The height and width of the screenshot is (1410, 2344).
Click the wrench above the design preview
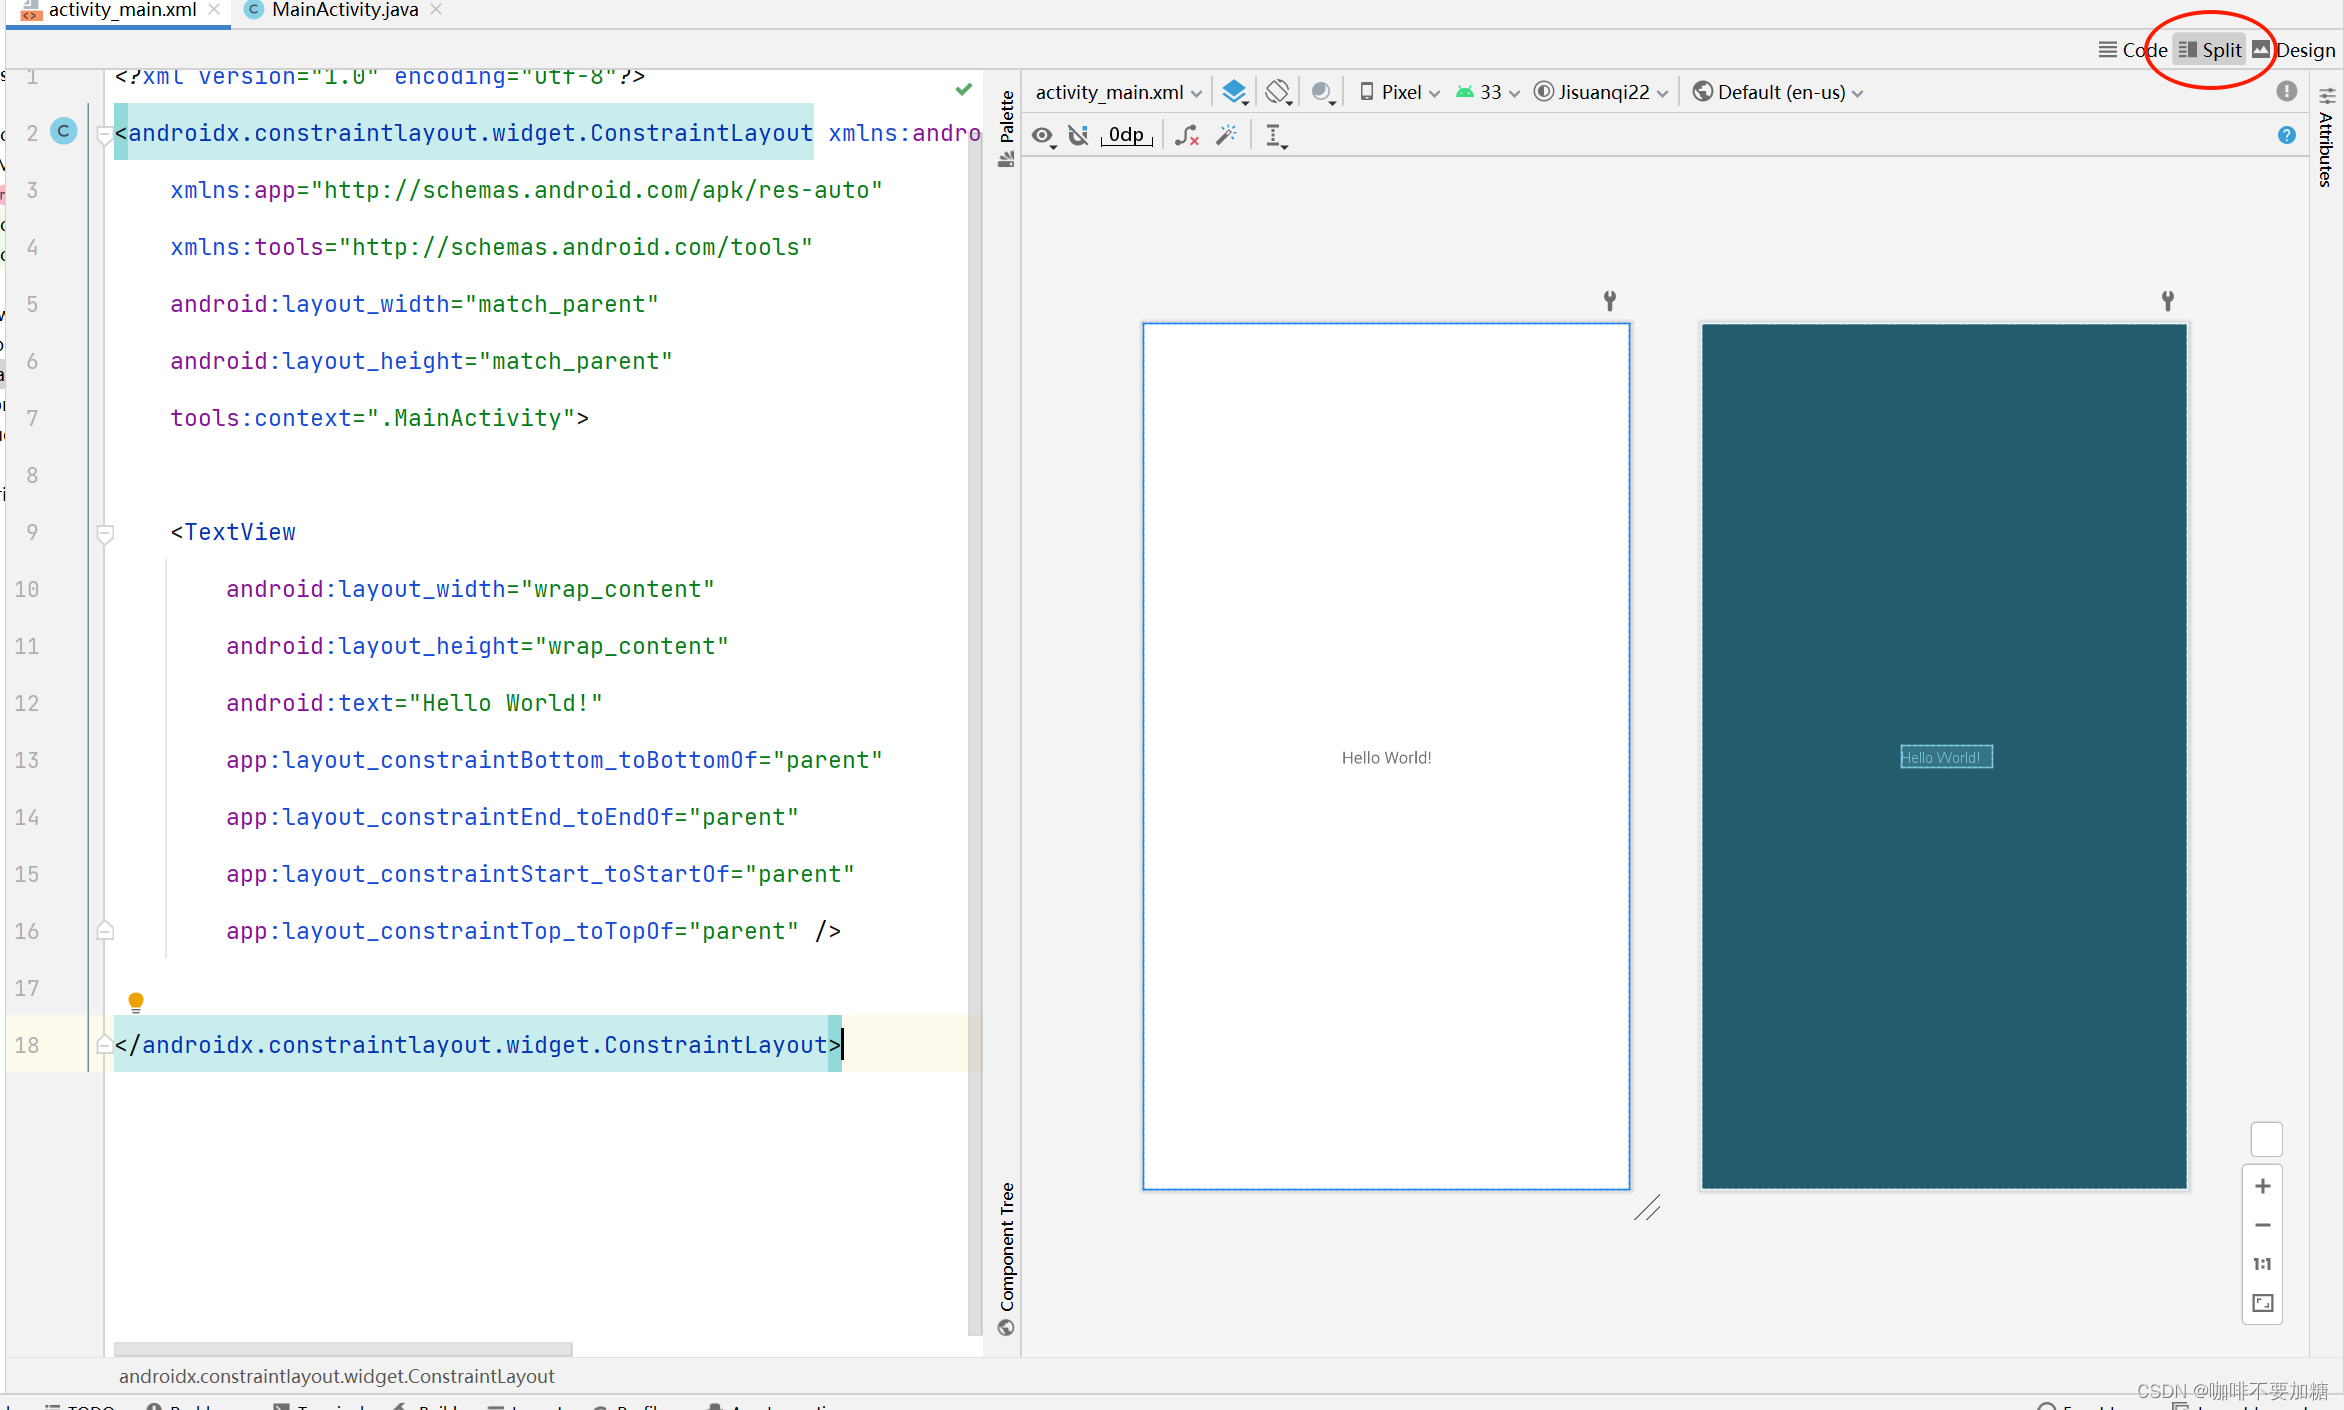(1610, 300)
